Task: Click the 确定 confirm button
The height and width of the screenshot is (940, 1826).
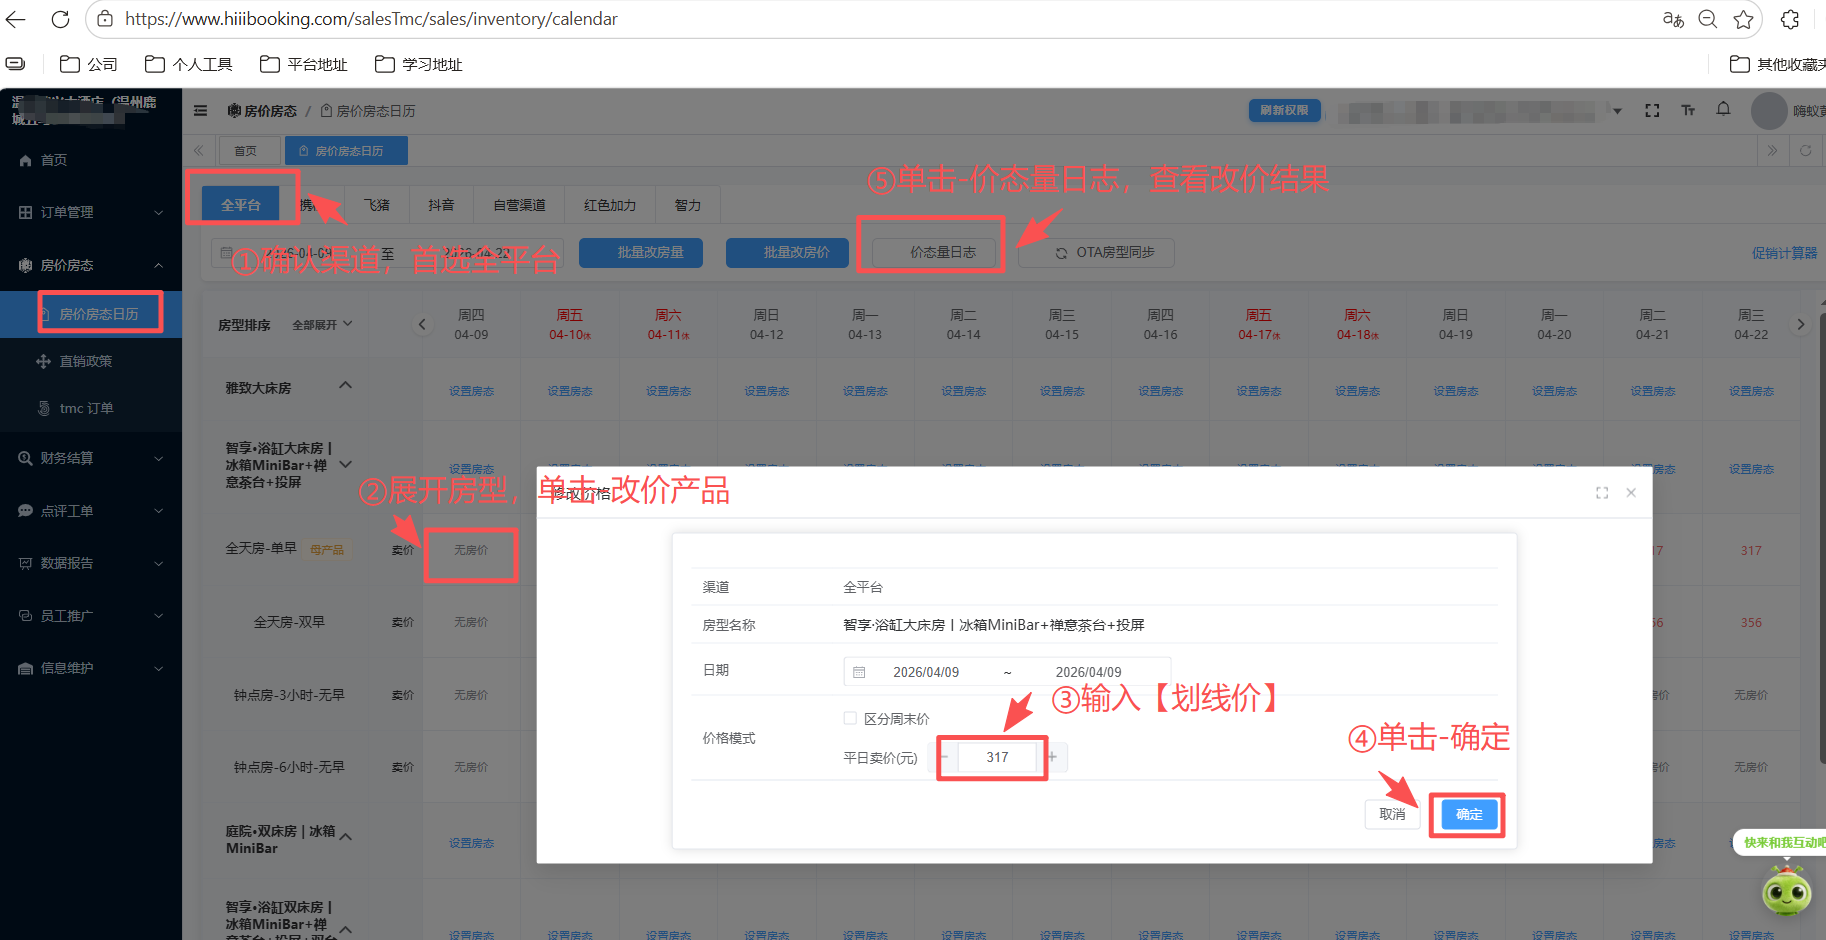Action: tap(1468, 815)
